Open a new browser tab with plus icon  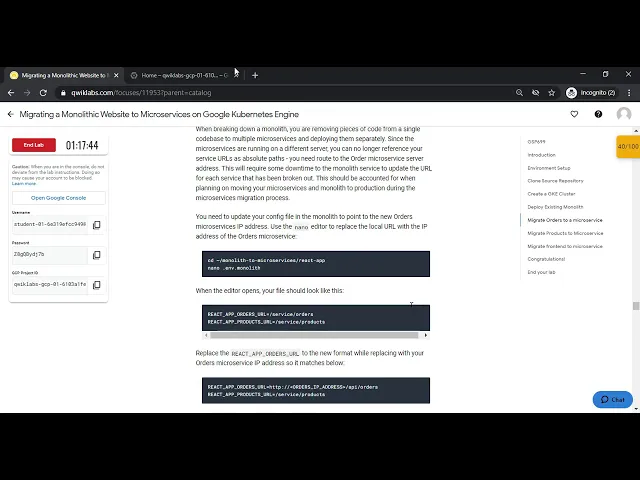pos(255,75)
